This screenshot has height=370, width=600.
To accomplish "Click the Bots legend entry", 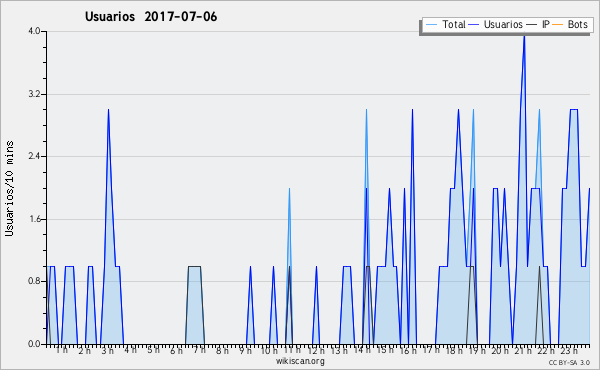I will pos(570,24).
